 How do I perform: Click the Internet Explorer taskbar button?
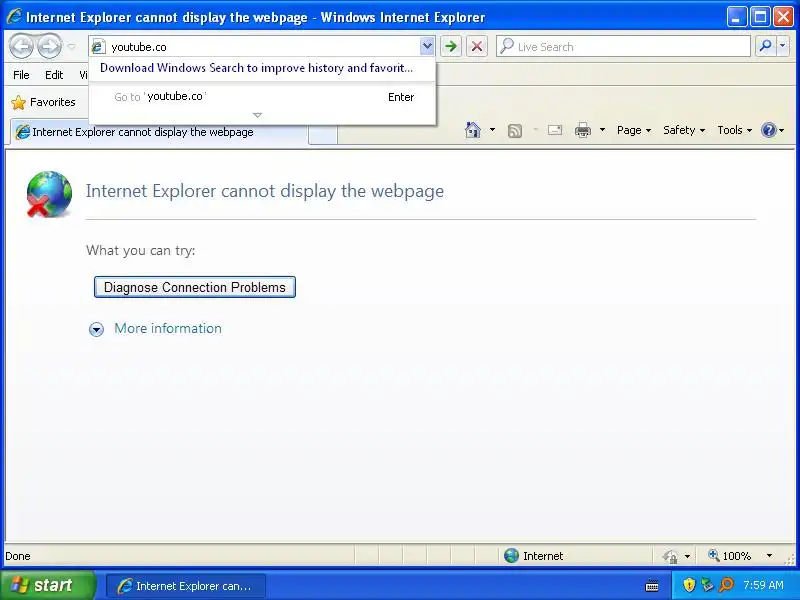(x=186, y=586)
